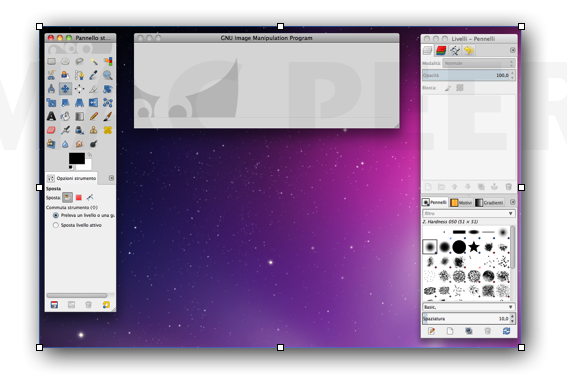Select the Pencil tool
Viewport: 567px width, 378px height.
[94, 116]
